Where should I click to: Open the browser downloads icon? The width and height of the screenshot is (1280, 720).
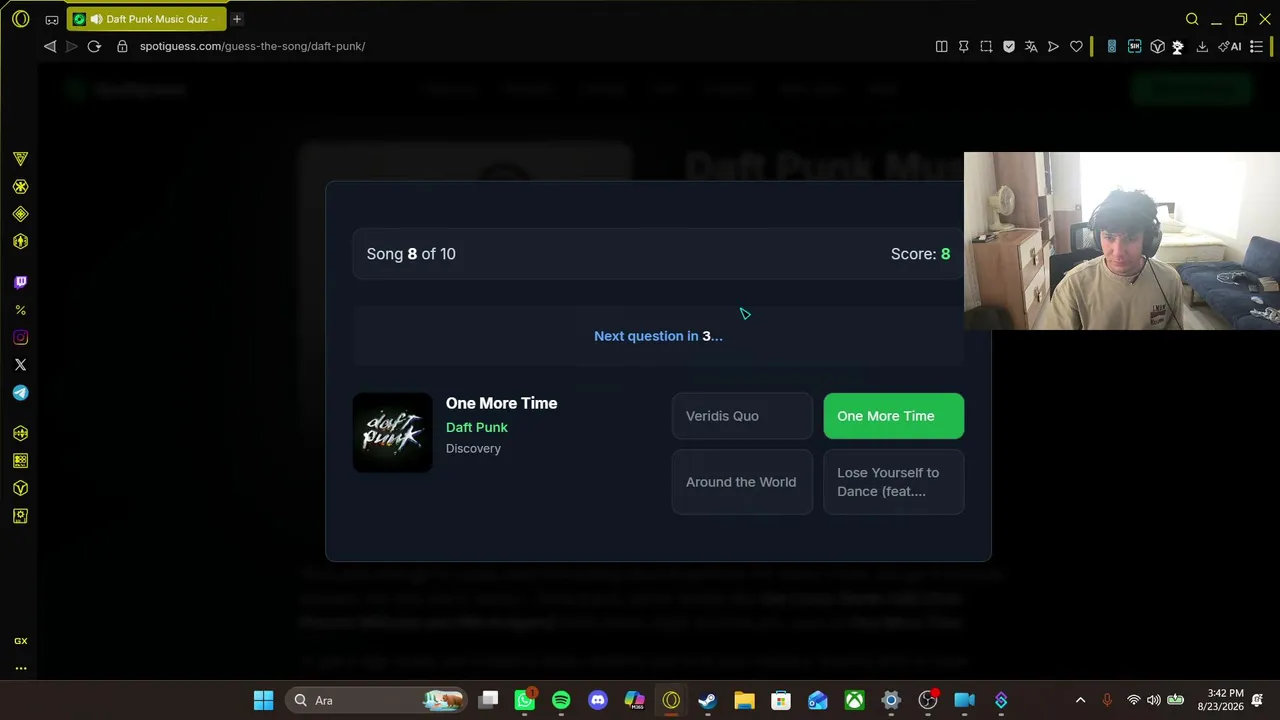pyautogui.click(x=1202, y=46)
